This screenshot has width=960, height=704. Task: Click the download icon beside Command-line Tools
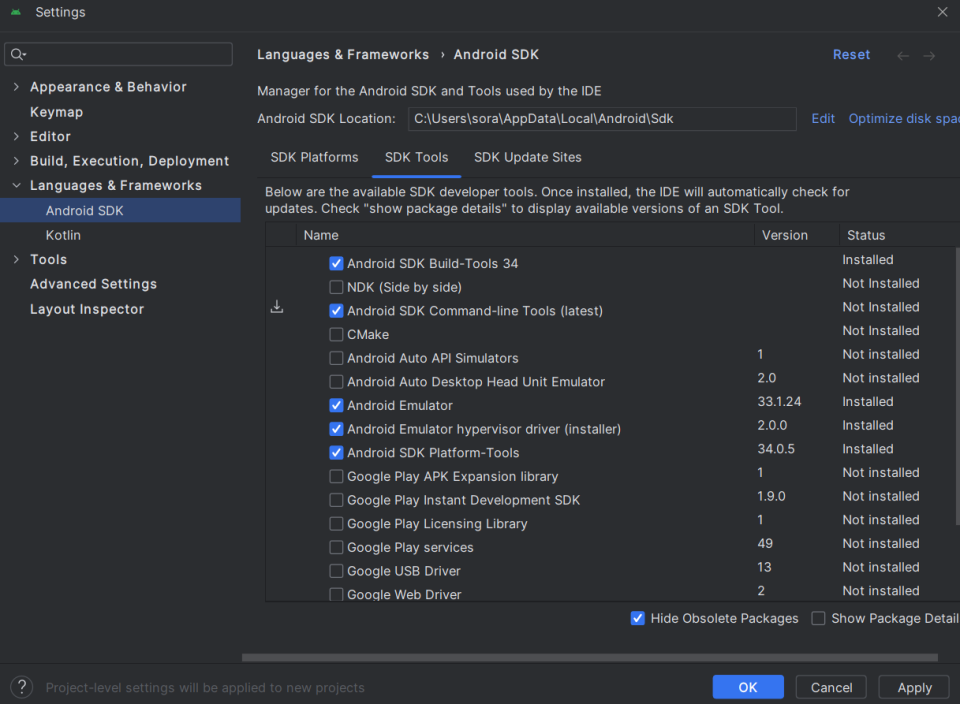(277, 308)
